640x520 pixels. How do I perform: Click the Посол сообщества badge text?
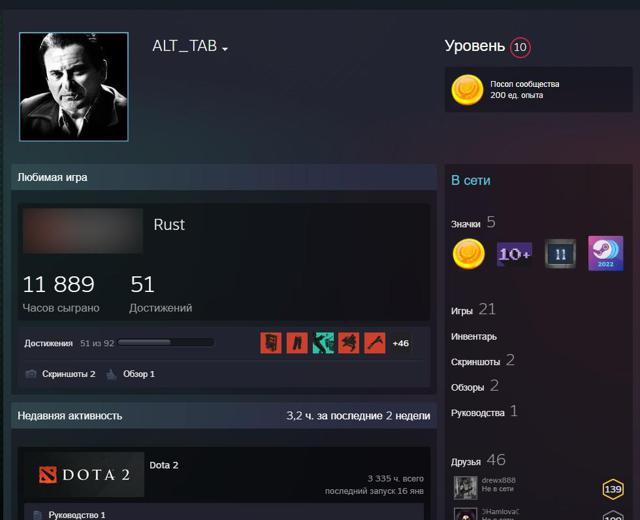[524, 84]
